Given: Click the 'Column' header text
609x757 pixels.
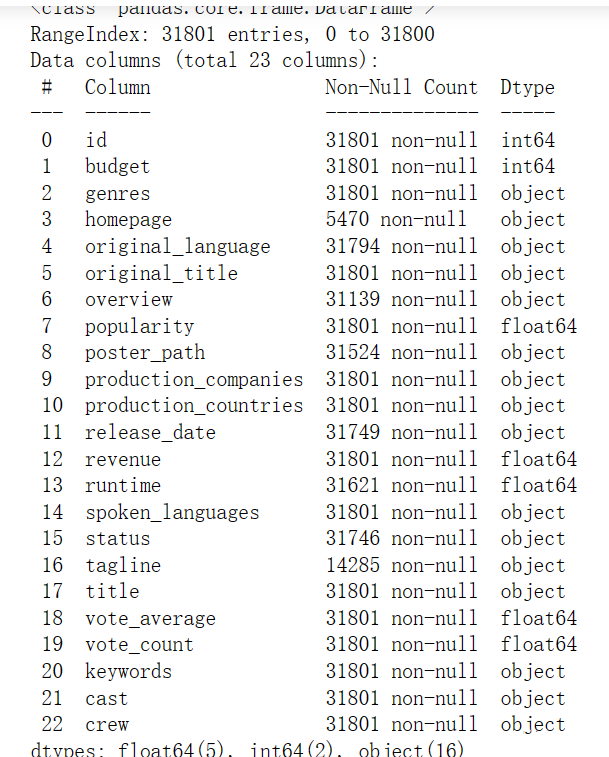Looking at the screenshot, I should point(118,87).
